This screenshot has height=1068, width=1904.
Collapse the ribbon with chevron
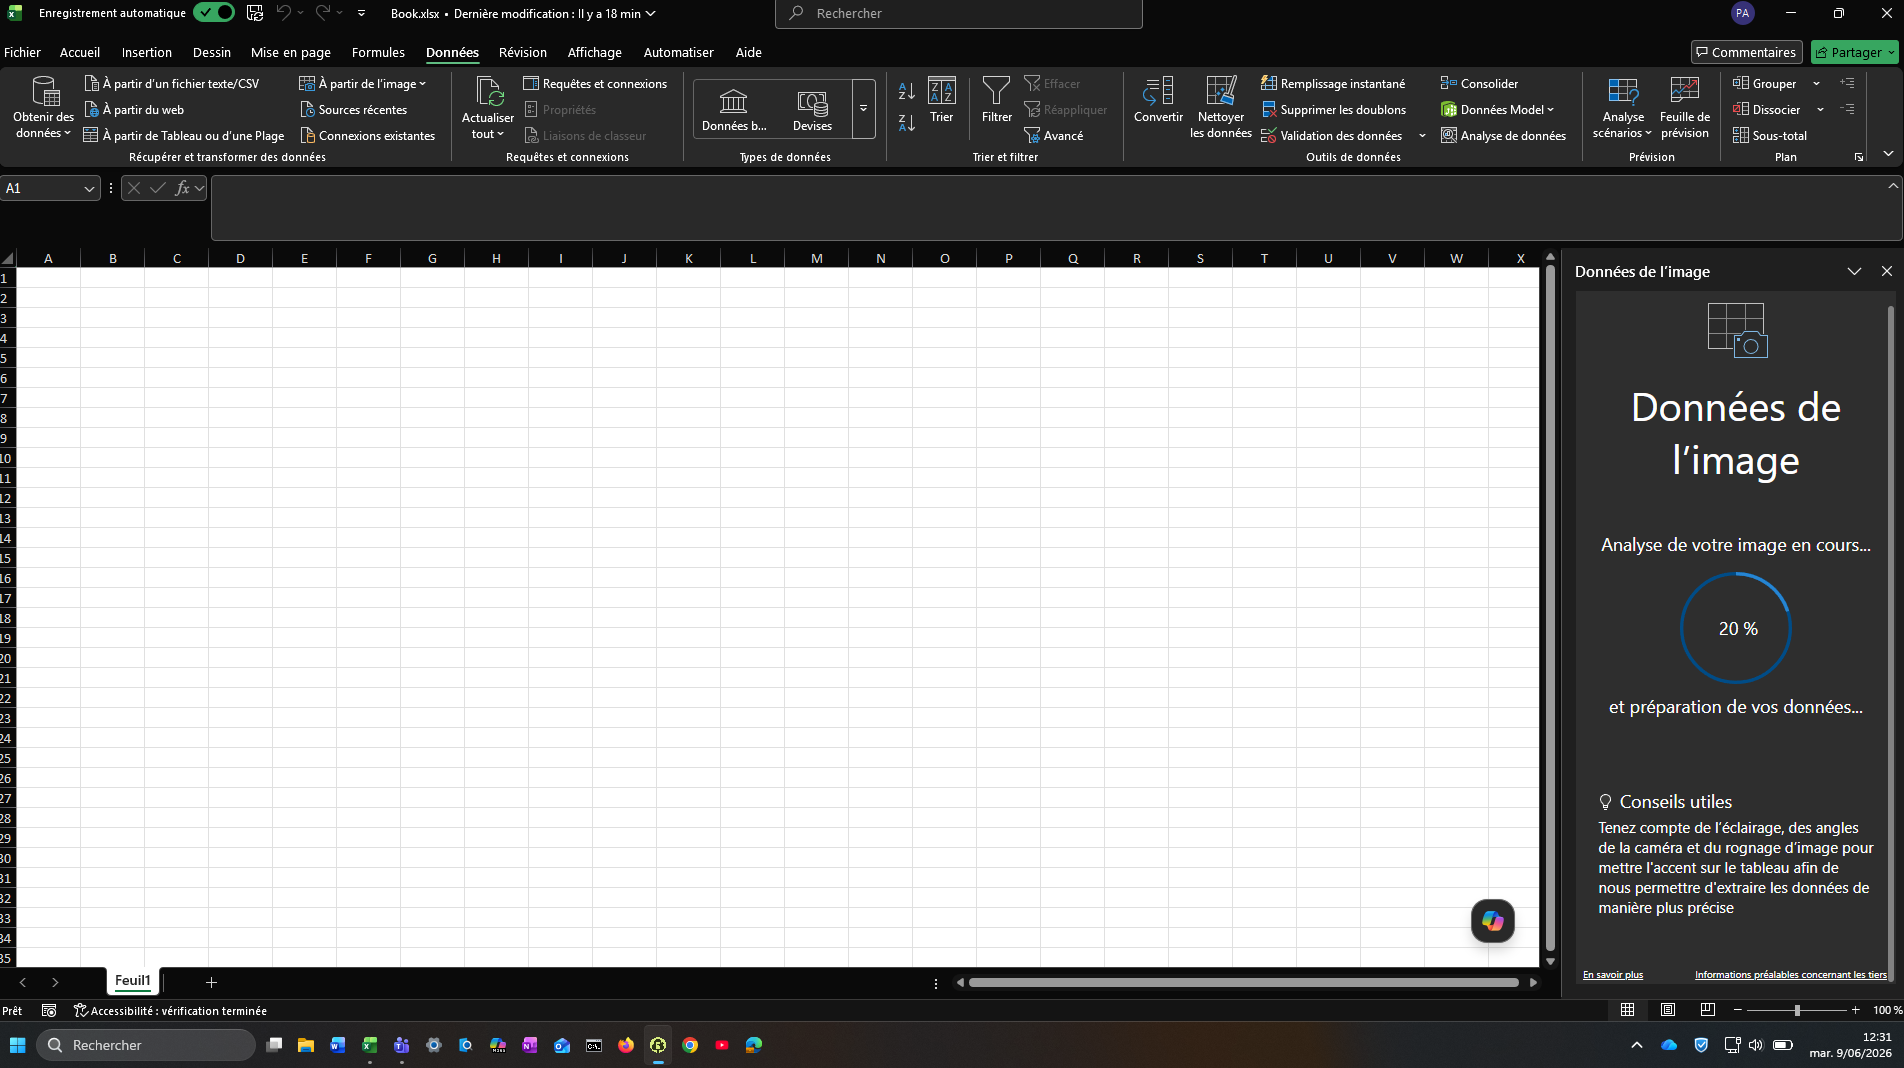pos(1888,153)
